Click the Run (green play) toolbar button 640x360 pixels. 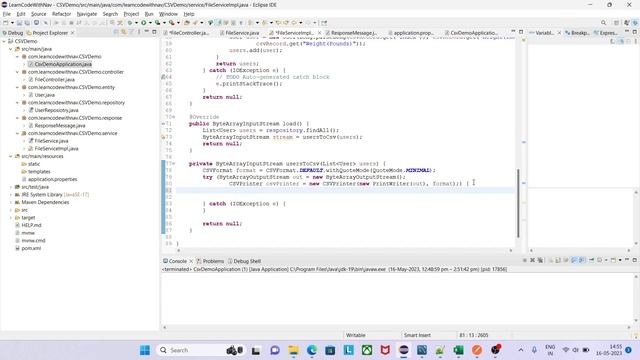click(x=144, y=23)
